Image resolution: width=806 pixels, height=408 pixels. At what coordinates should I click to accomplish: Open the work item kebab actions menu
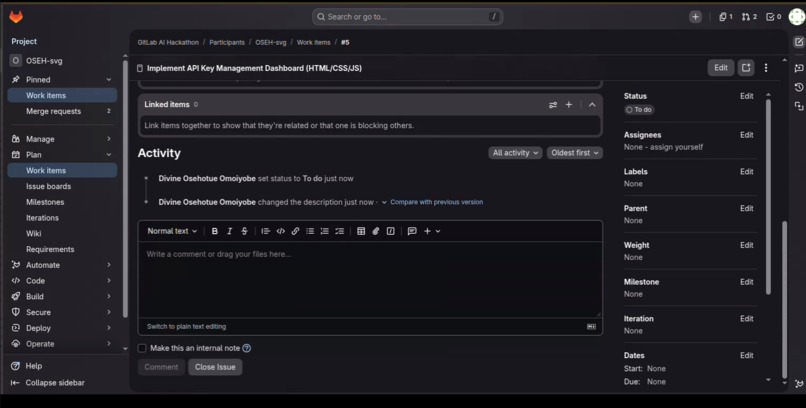766,68
